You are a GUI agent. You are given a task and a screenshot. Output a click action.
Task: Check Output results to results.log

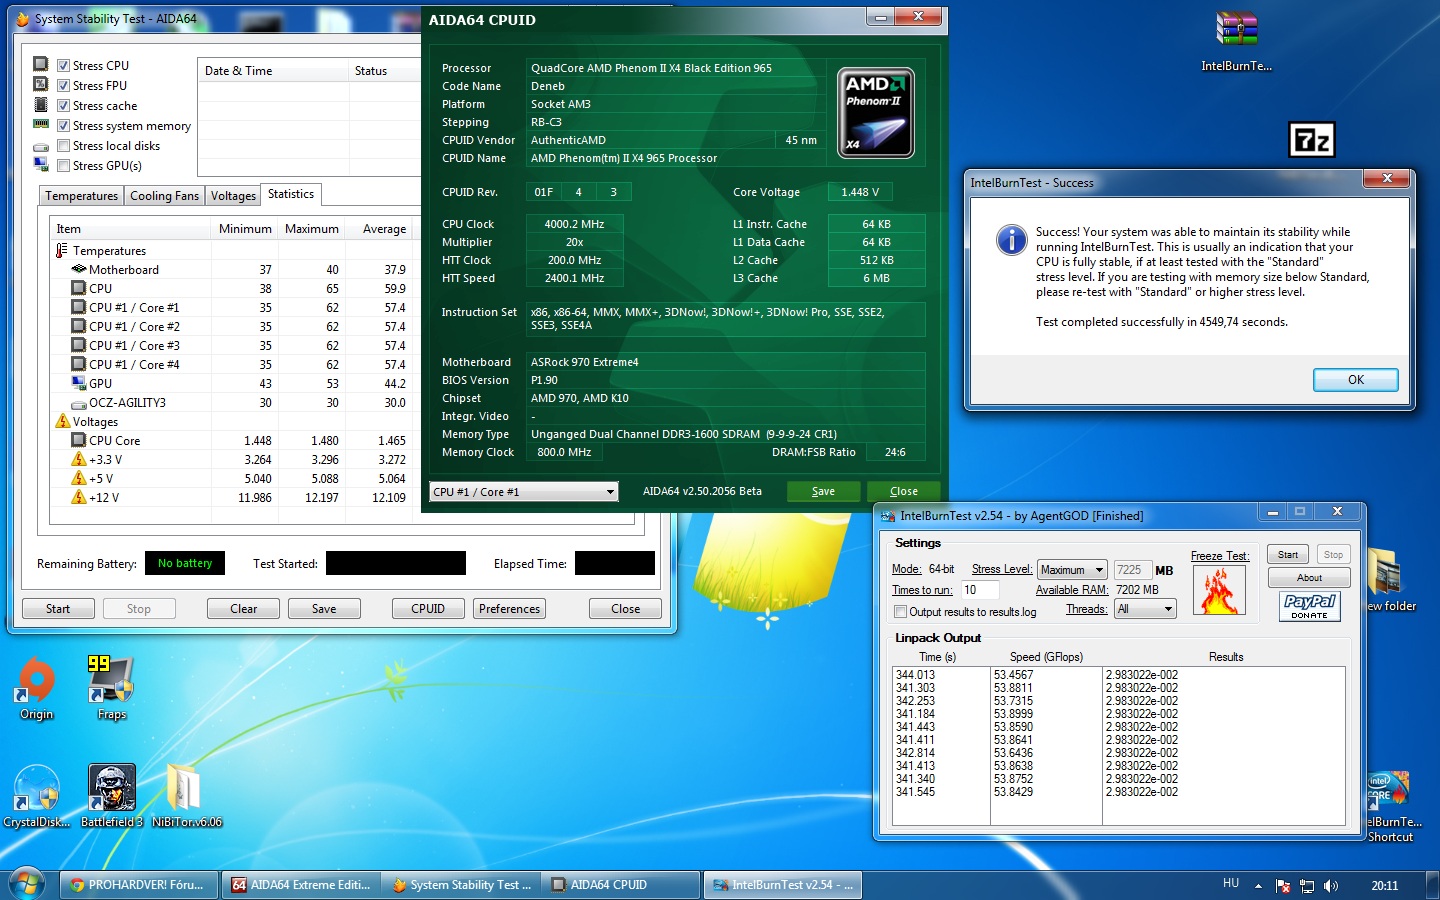tap(900, 611)
